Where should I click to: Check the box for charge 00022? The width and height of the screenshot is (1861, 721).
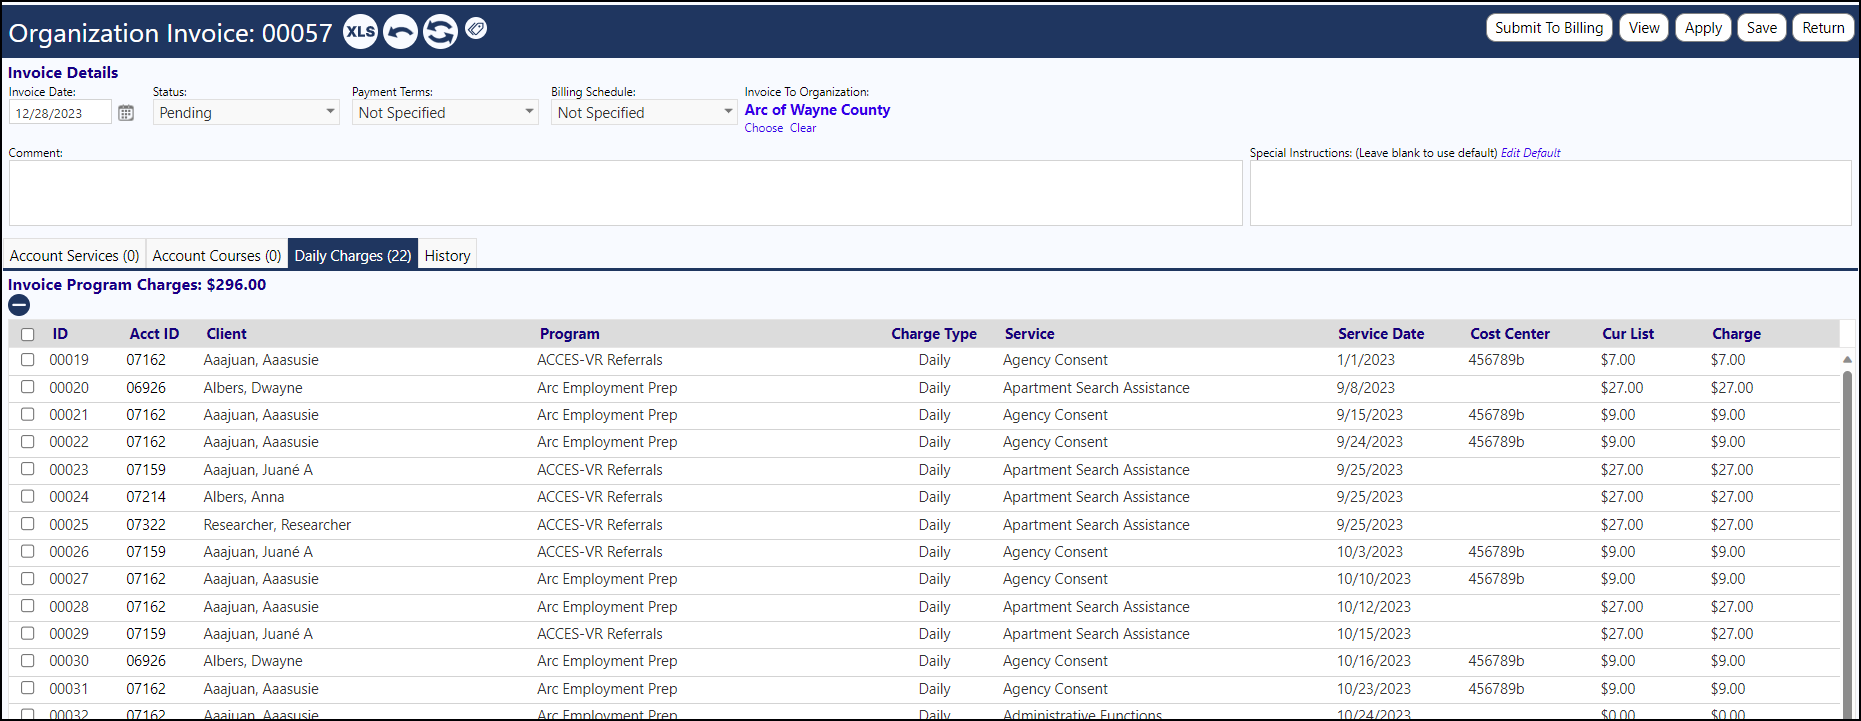point(28,442)
